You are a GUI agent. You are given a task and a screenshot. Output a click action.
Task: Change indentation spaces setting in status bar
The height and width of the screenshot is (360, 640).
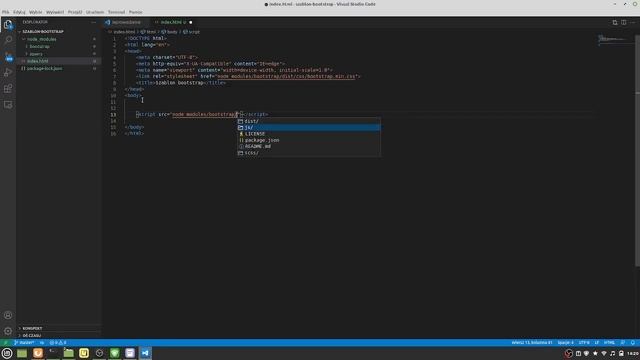click(x=565, y=343)
